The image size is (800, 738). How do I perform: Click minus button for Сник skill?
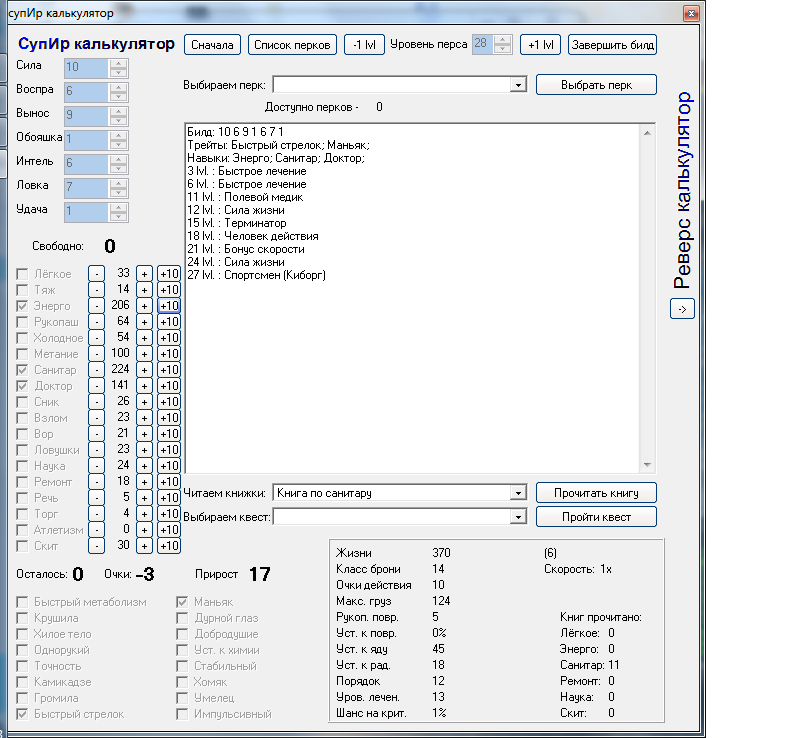tap(96, 402)
